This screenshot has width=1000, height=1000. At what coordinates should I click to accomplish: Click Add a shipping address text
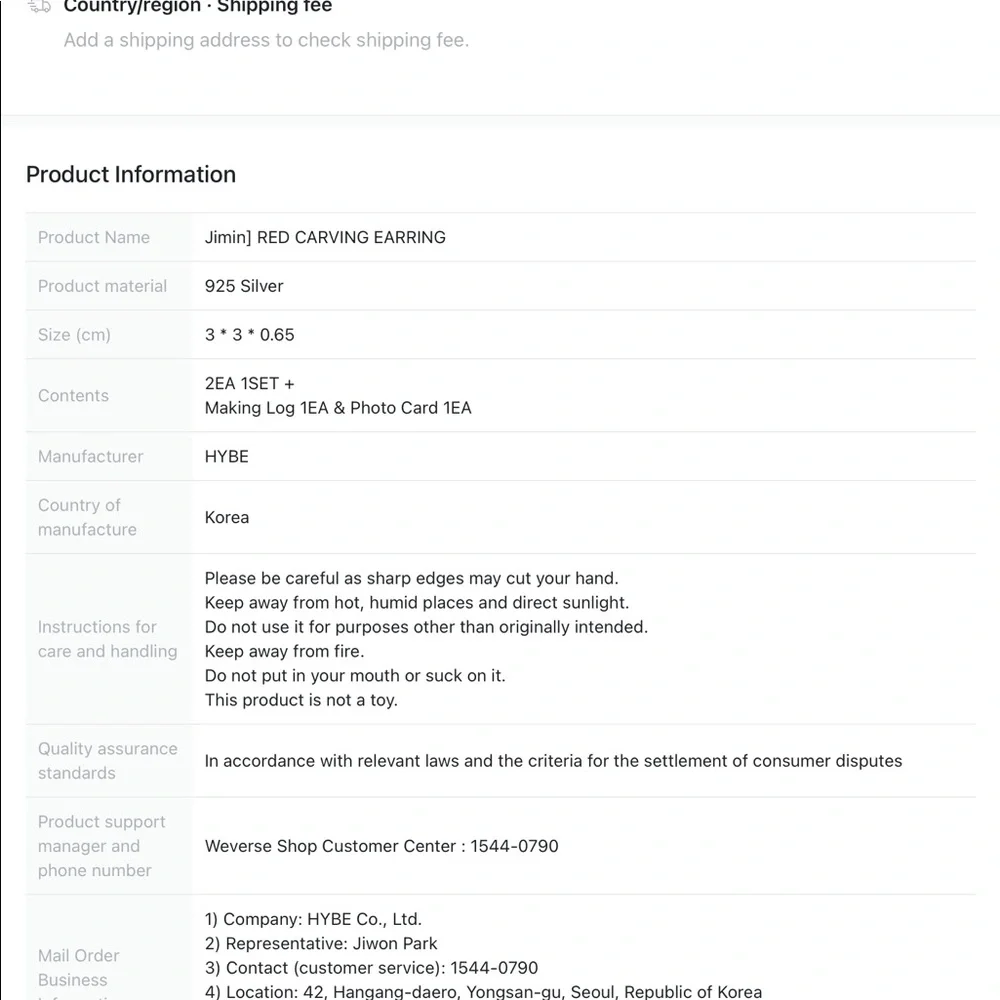coord(266,40)
